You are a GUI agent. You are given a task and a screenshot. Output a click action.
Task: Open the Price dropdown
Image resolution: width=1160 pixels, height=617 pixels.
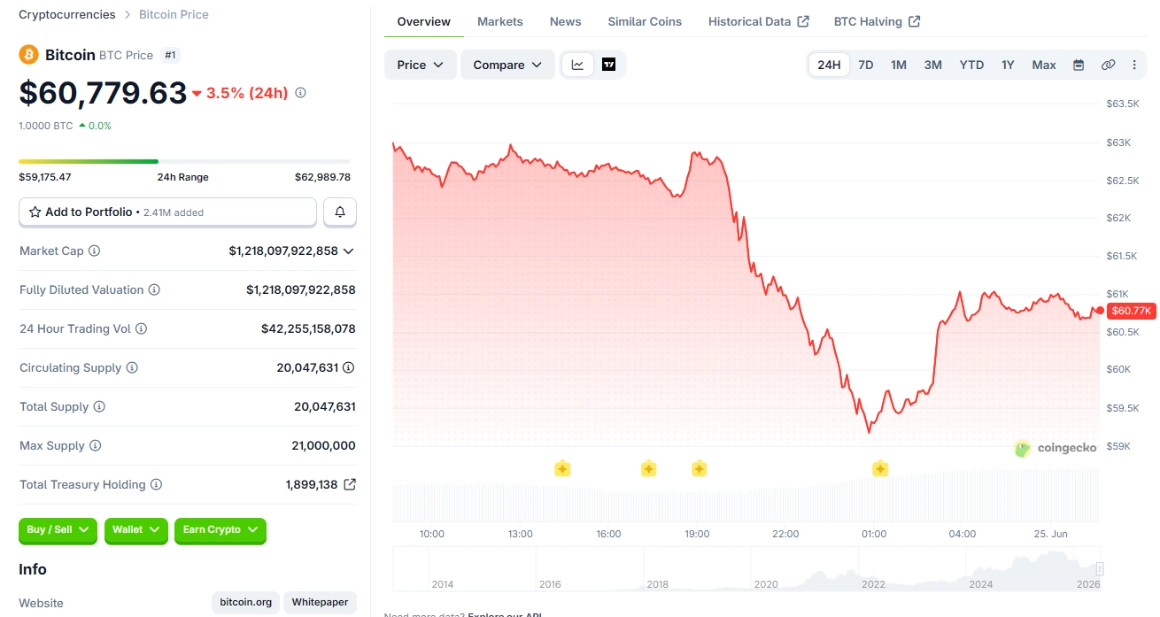419,65
